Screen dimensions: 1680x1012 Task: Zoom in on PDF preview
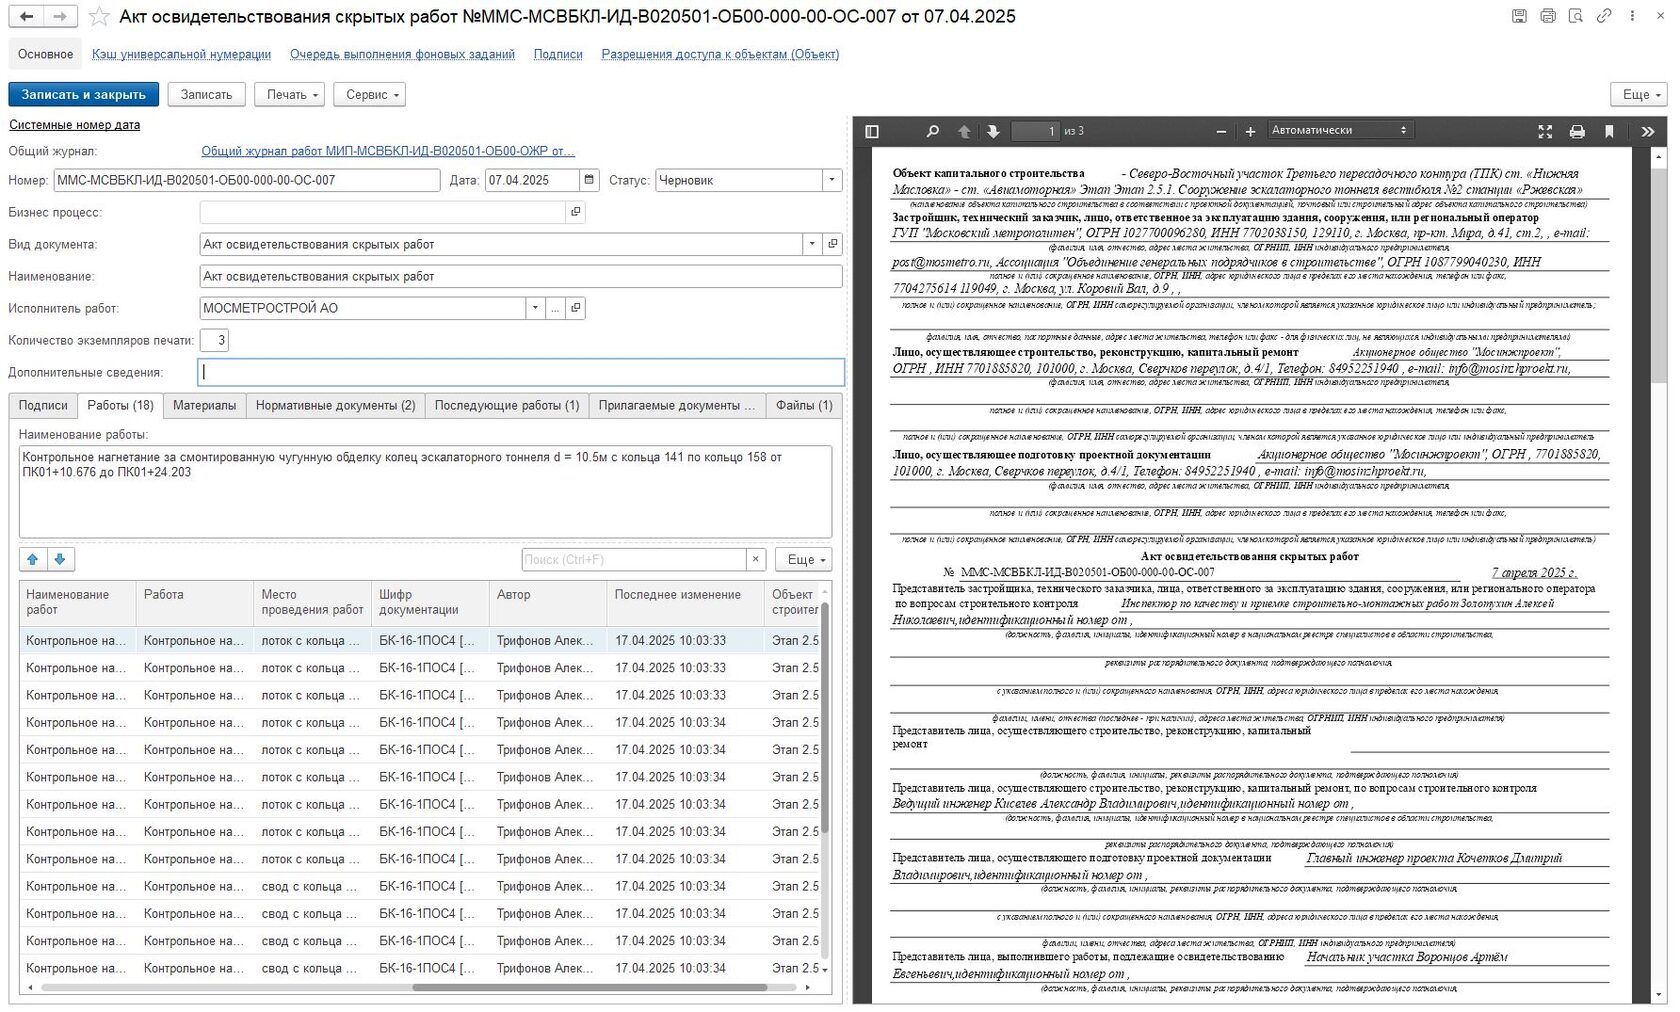[x=1250, y=131]
